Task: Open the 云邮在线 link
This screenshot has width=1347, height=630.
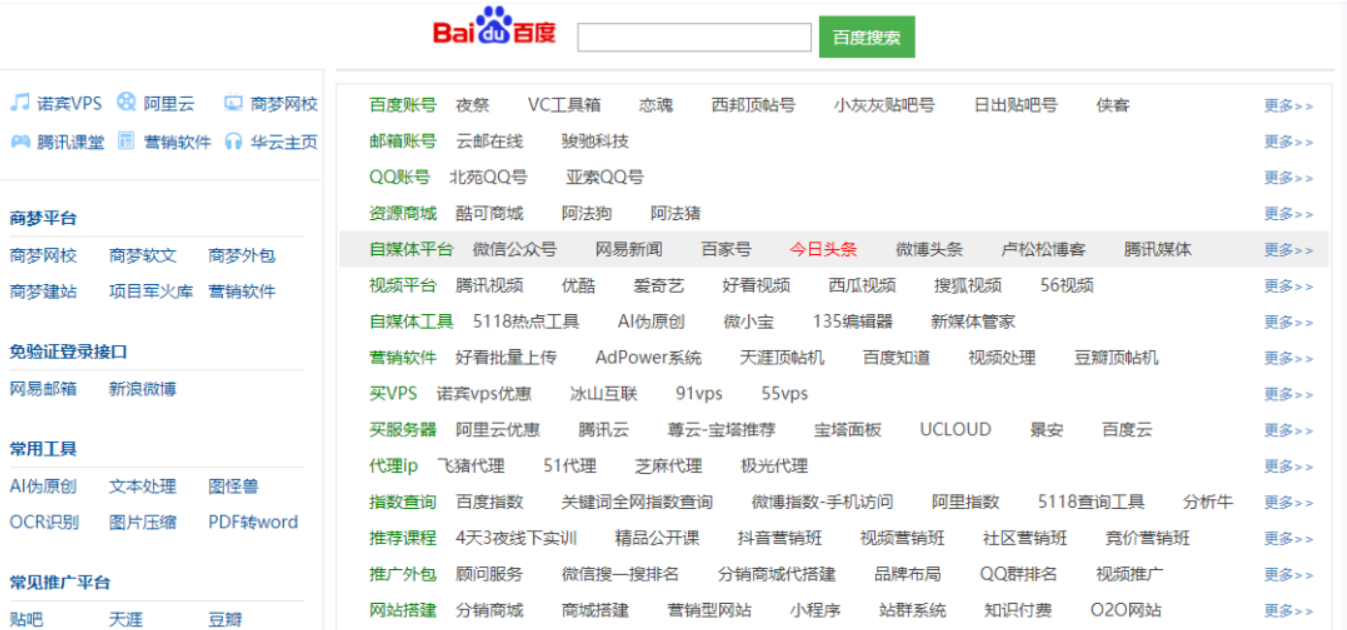Action: 489,141
